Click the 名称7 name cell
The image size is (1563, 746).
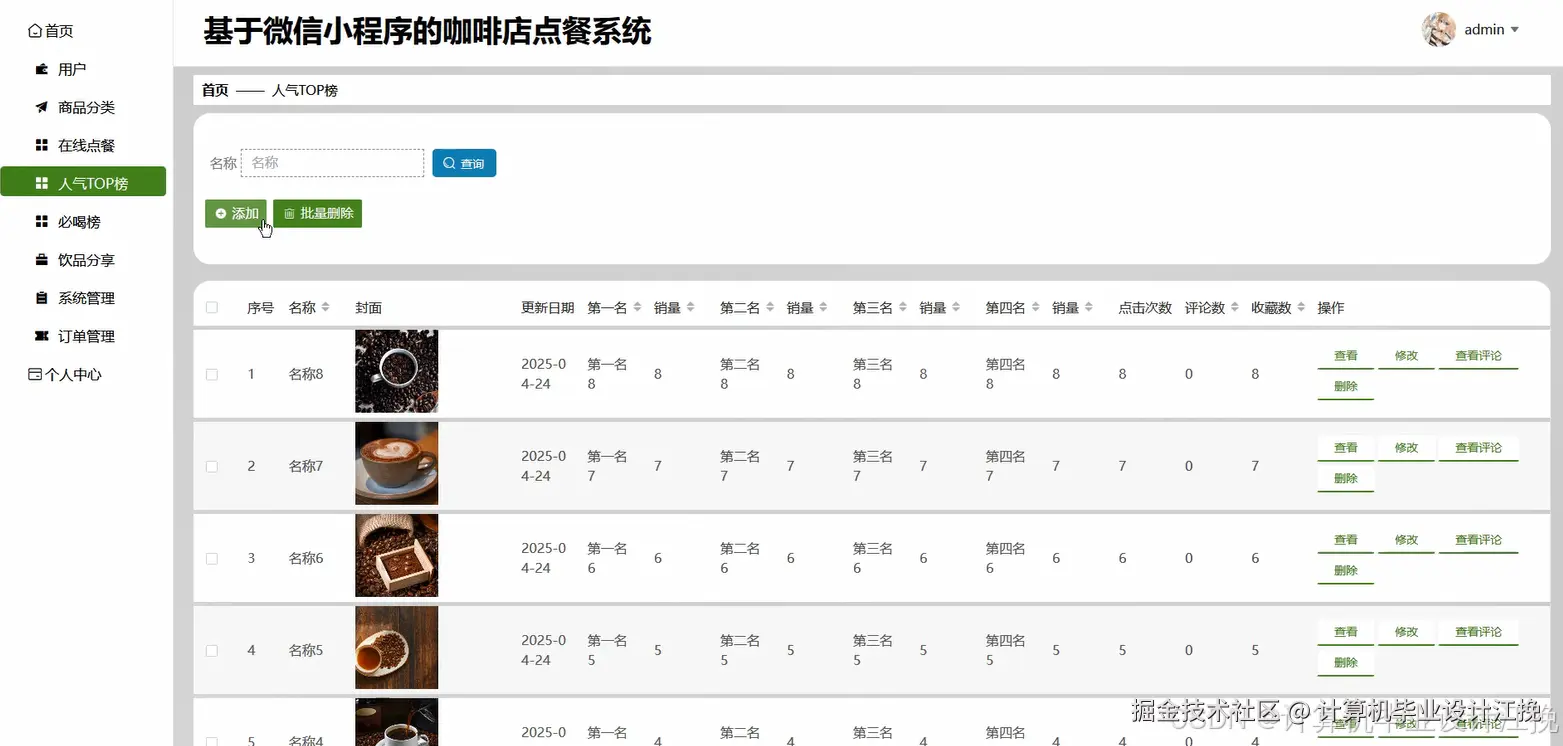click(306, 466)
